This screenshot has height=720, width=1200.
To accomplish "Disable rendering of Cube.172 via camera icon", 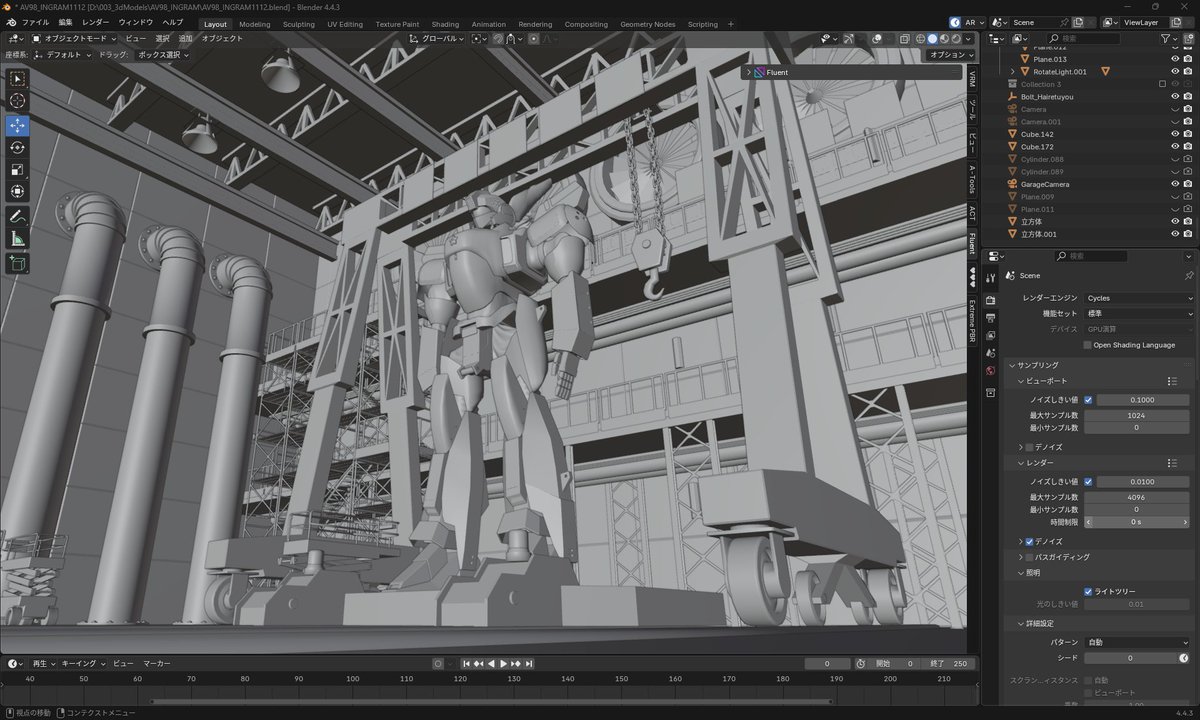I will [x=1187, y=147].
